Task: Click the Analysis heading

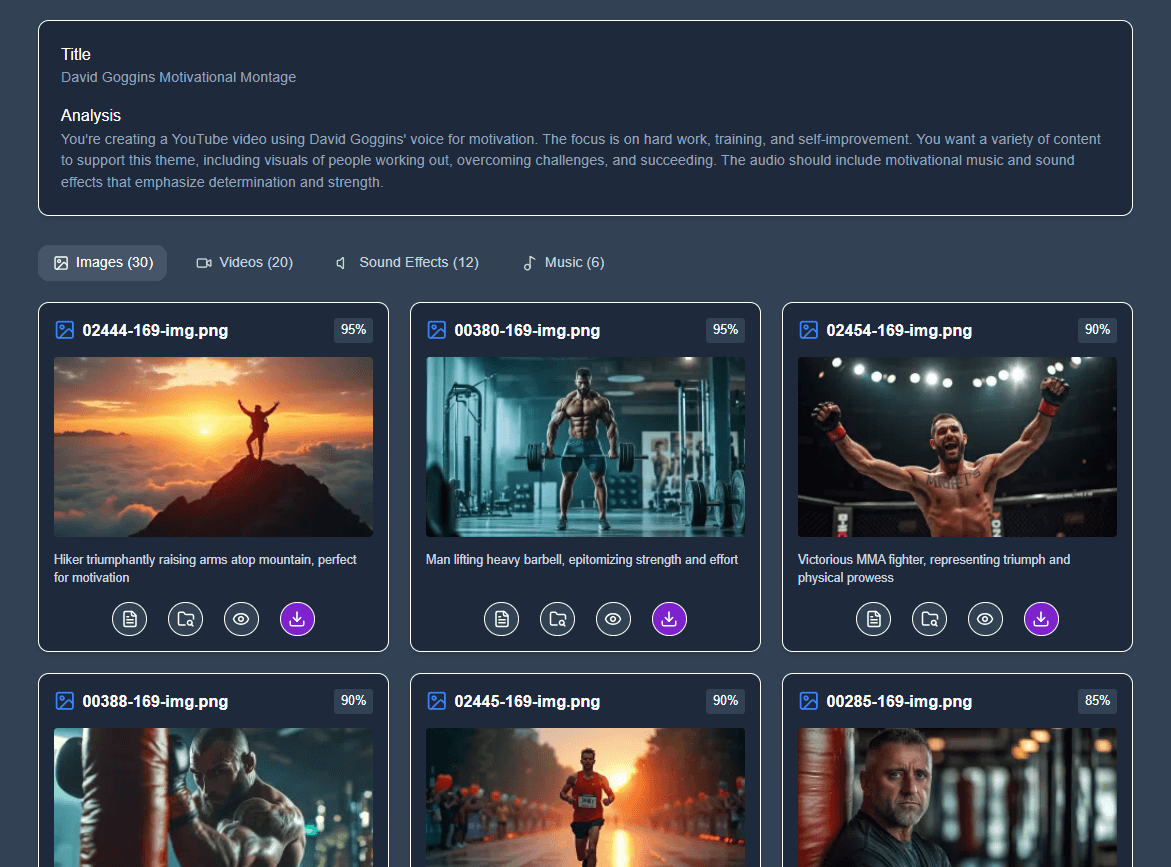Action: [x=90, y=116]
